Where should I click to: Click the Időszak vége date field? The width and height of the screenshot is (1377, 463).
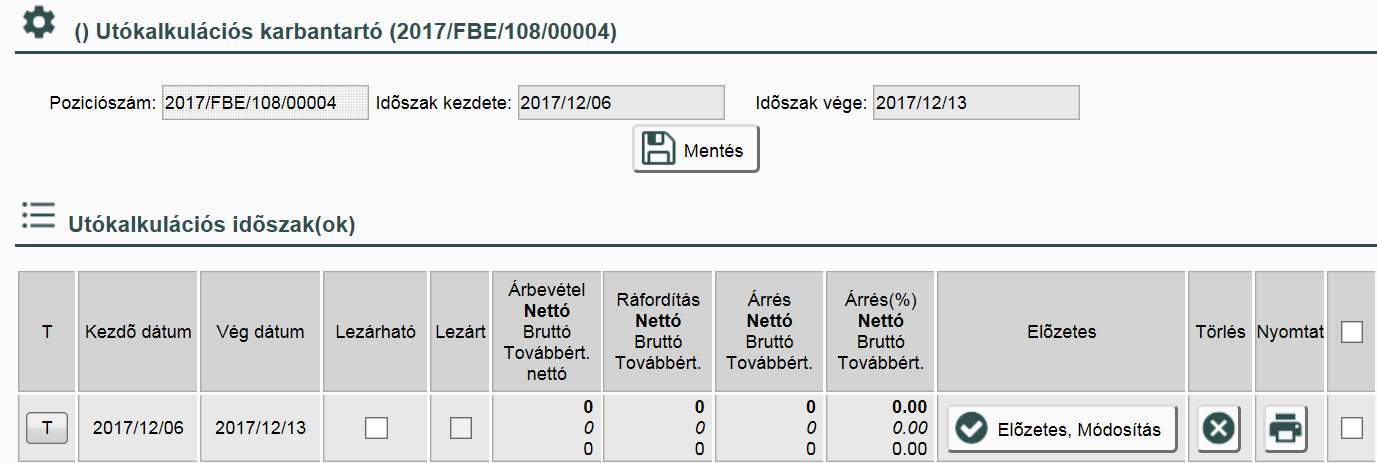click(975, 103)
